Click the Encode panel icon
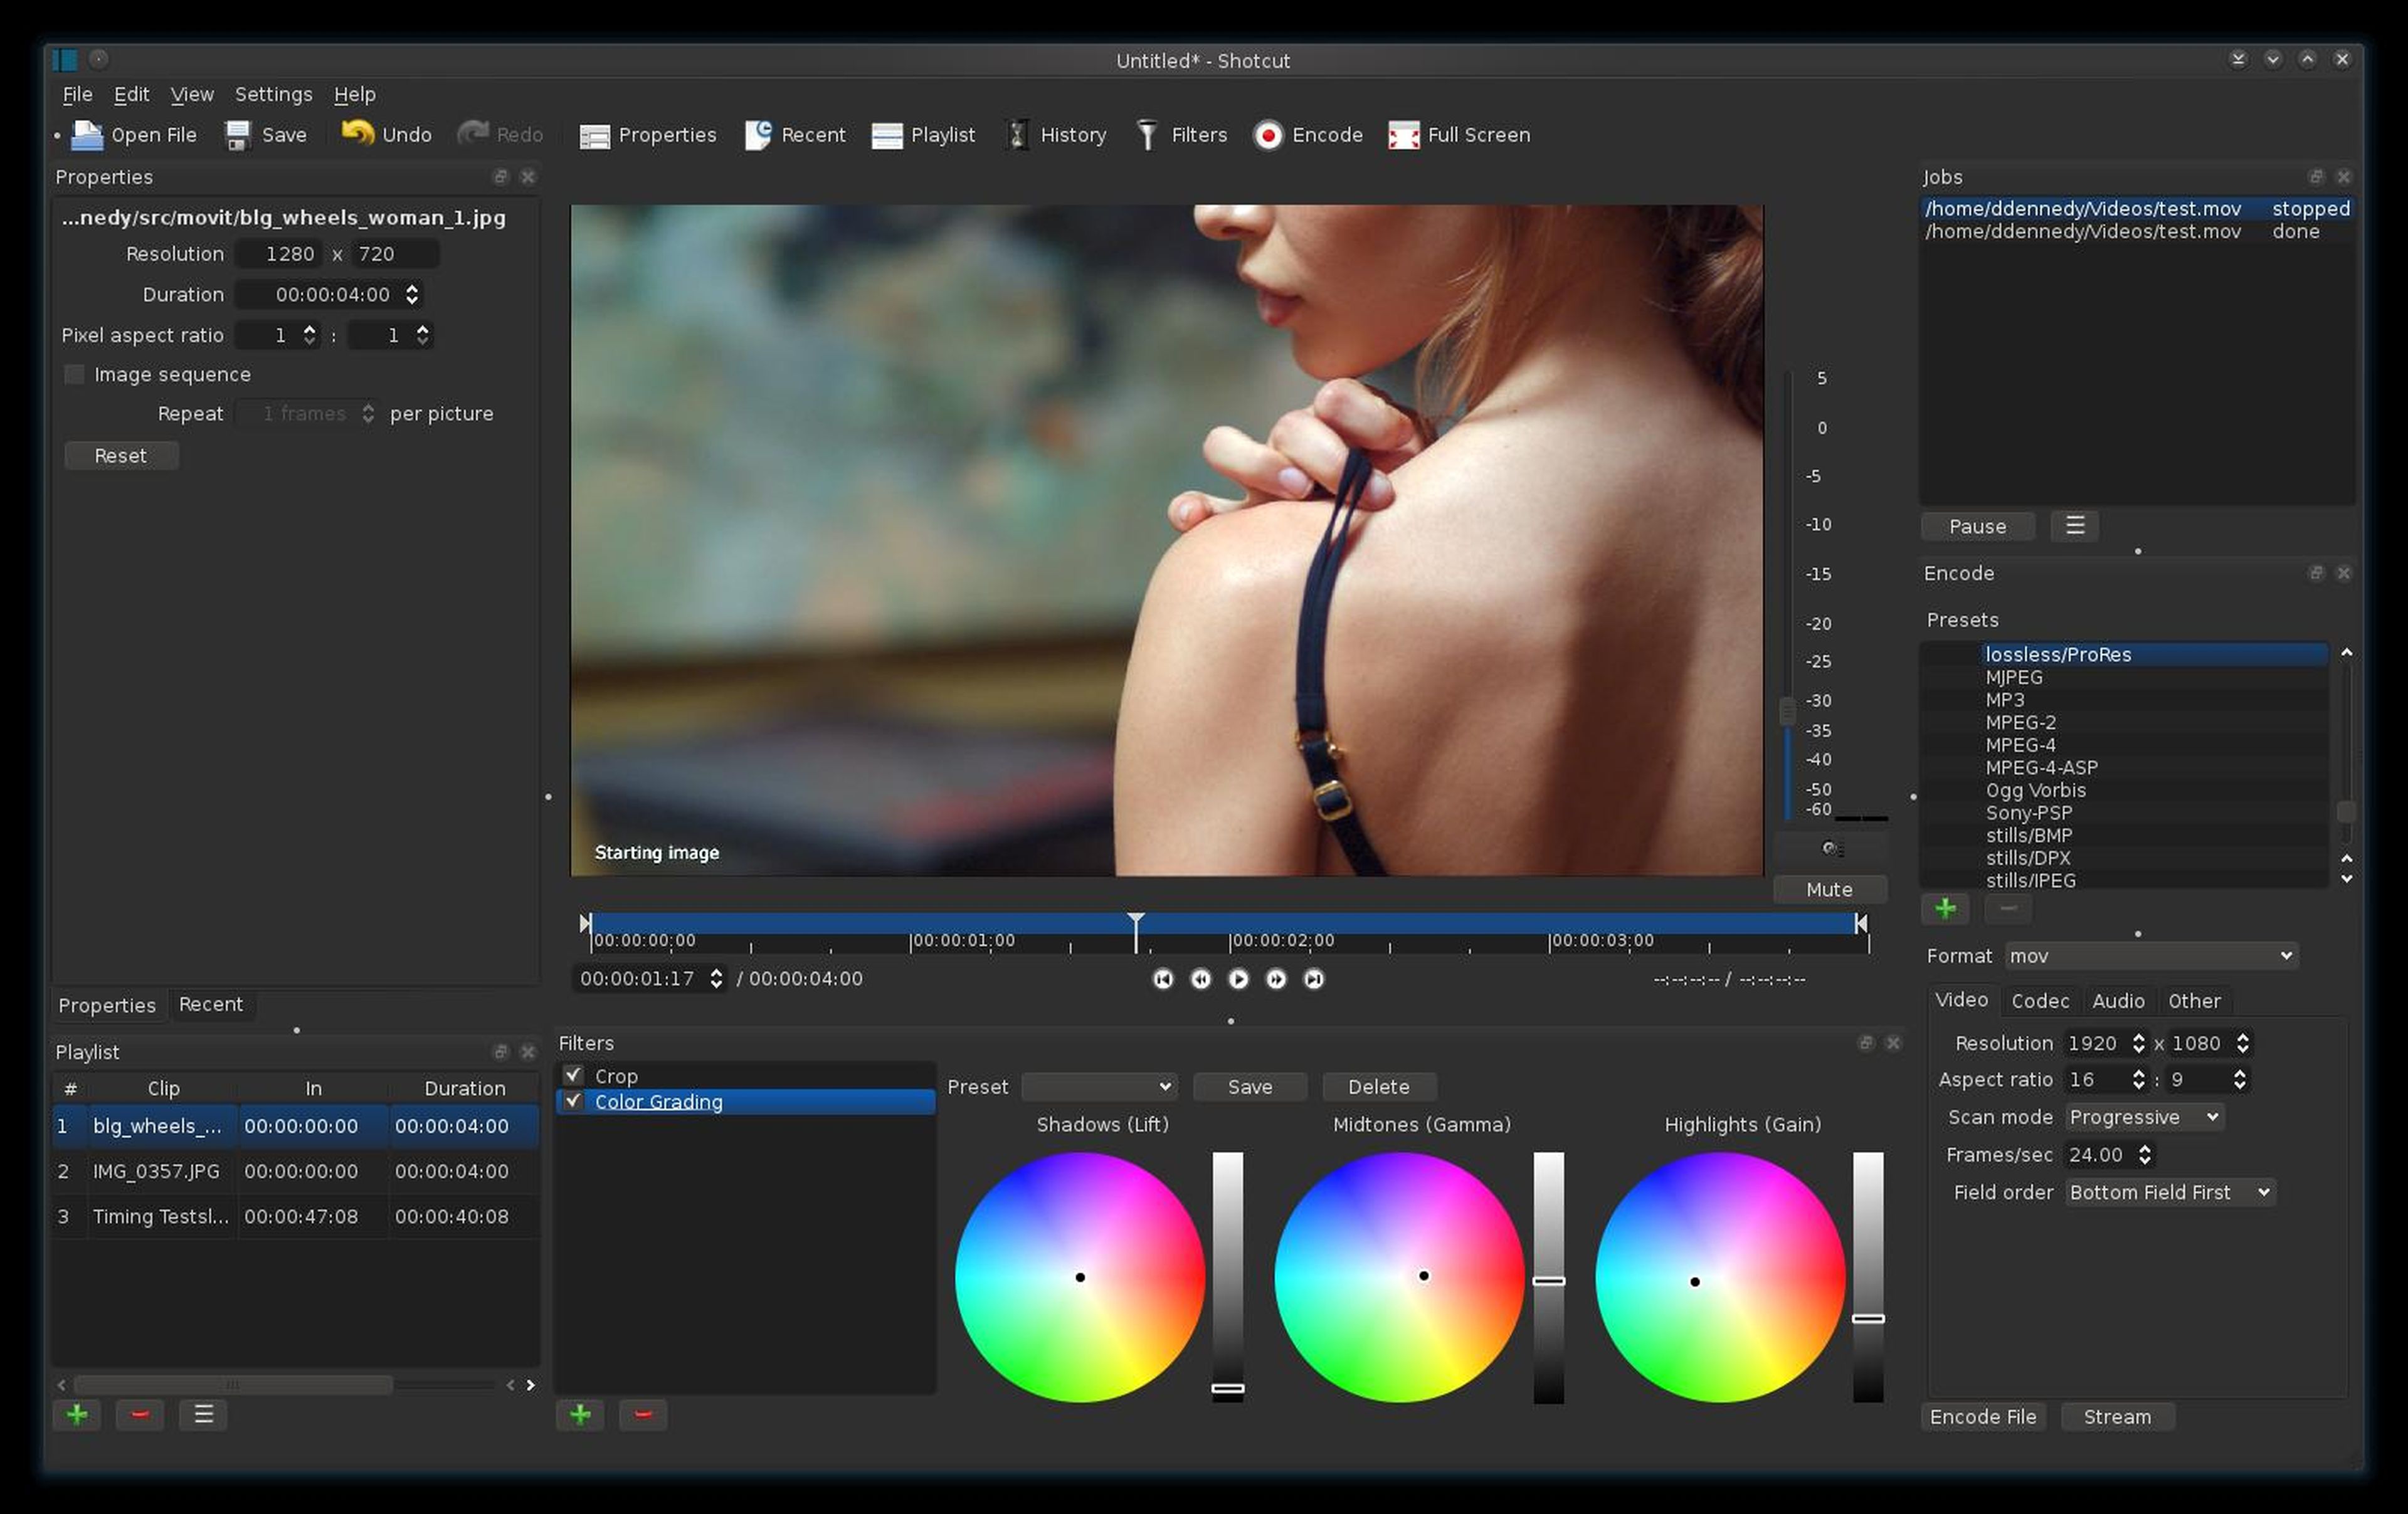Image resolution: width=2408 pixels, height=1514 pixels. (1269, 134)
